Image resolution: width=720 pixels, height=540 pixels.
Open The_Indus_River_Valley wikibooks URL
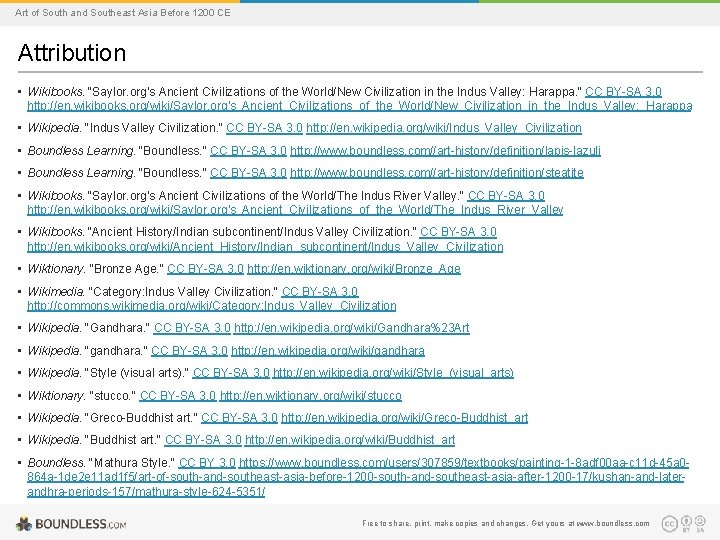[x=295, y=210]
